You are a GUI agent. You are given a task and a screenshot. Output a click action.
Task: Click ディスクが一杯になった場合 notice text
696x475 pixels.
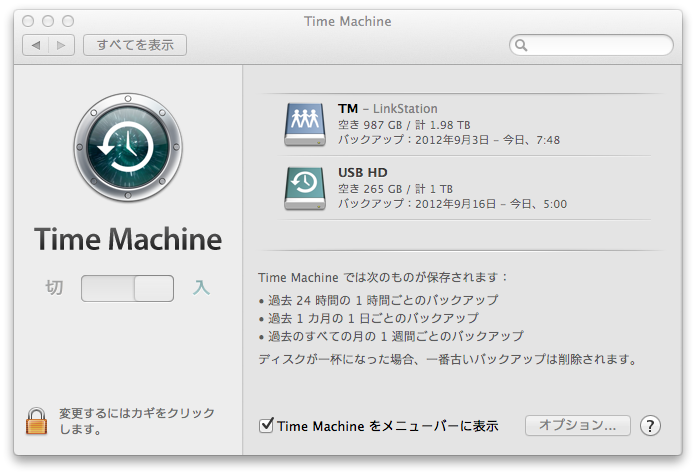click(x=448, y=359)
